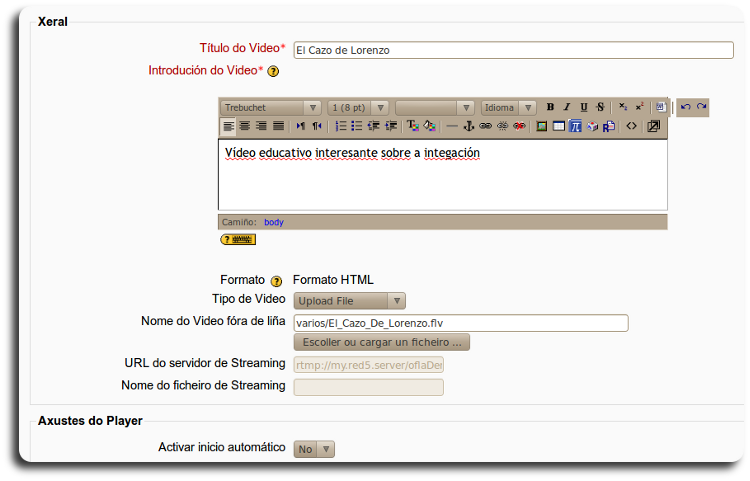Click the yellow keyboard help button
The height and width of the screenshot is (481, 750).
(x=238, y=239)
